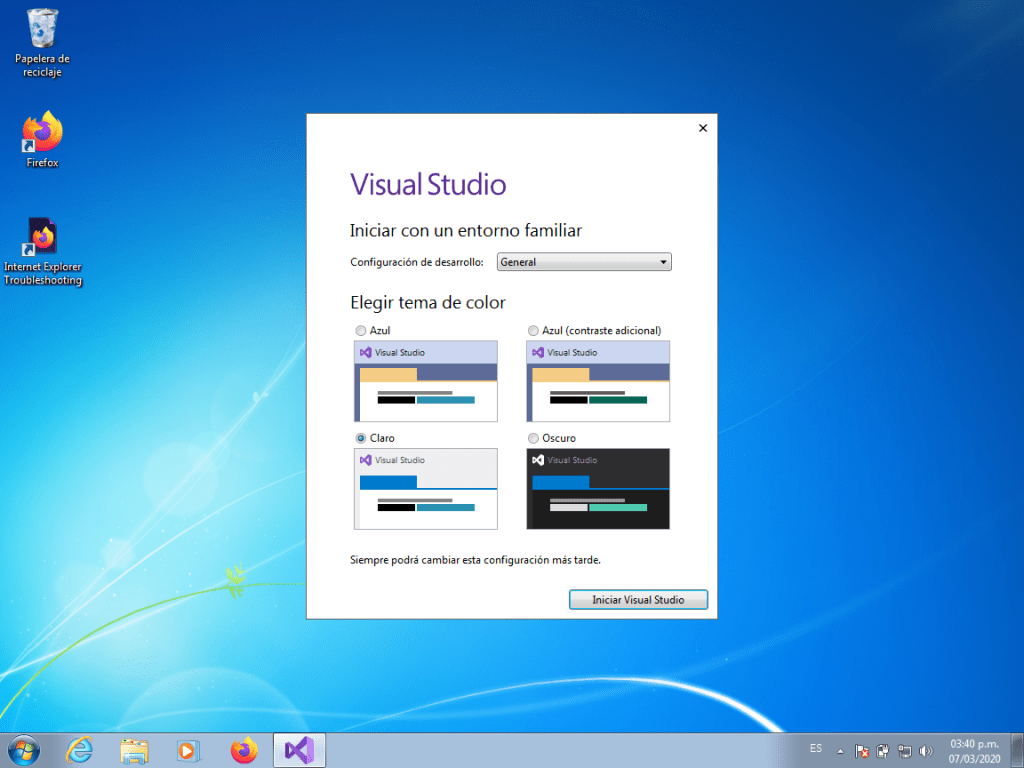Launch Windows Explorer from the taskbar
1024x768 pixels.
134,750
